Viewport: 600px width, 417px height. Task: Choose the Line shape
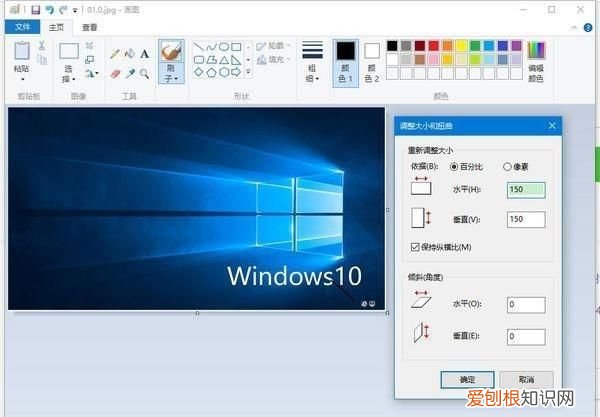tap(199, 47)
